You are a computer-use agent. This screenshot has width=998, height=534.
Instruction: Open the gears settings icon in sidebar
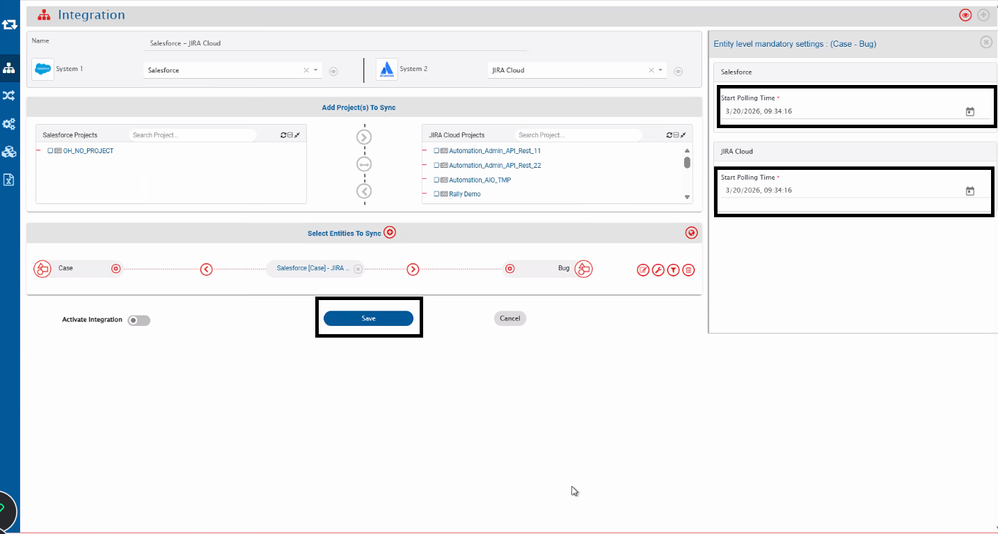[x=9, y=123]
